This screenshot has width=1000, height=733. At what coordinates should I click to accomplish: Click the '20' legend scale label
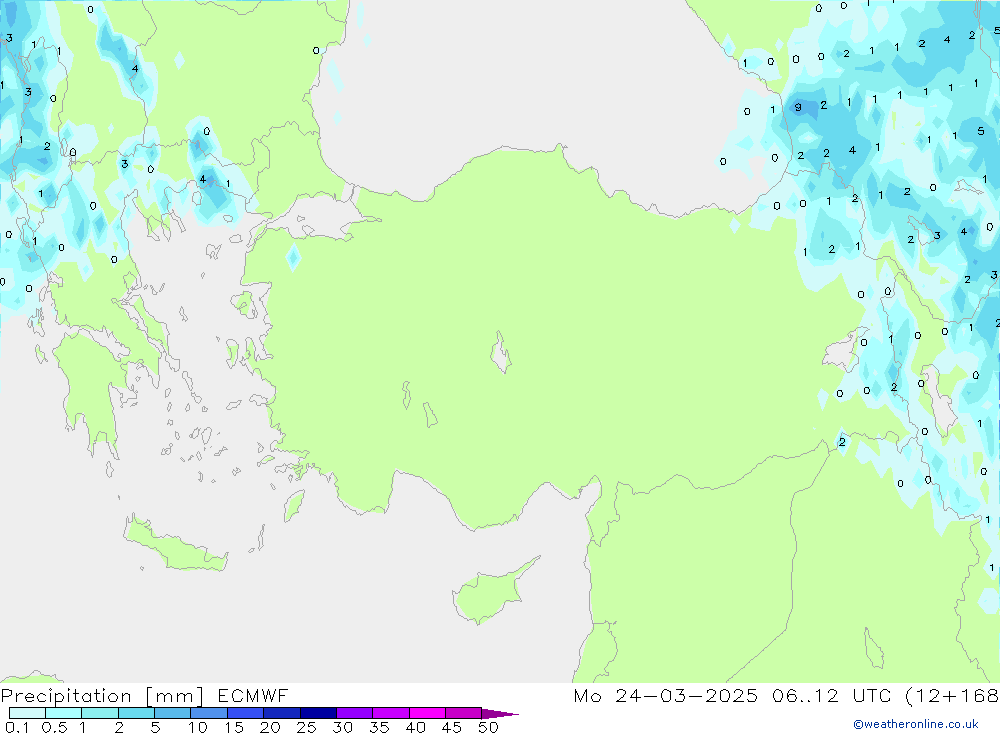pyautogui.click(x=270, y=727)
